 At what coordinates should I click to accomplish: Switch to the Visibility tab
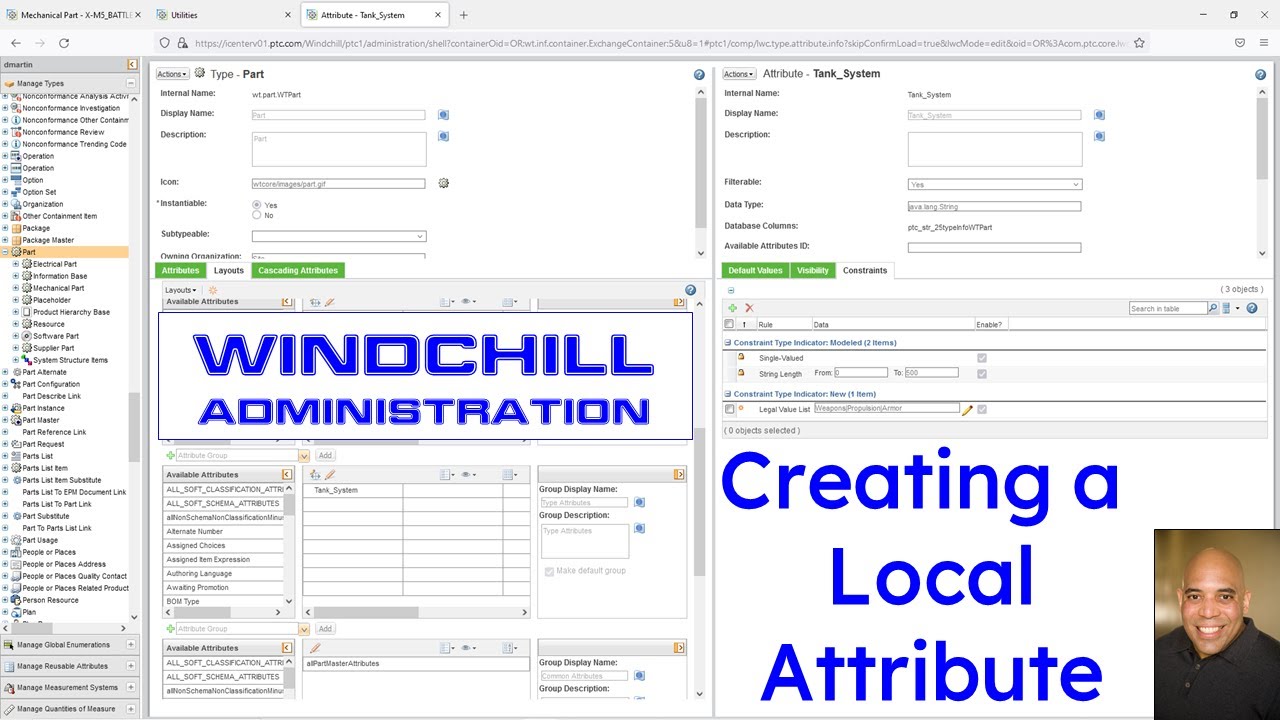point(813,270)
